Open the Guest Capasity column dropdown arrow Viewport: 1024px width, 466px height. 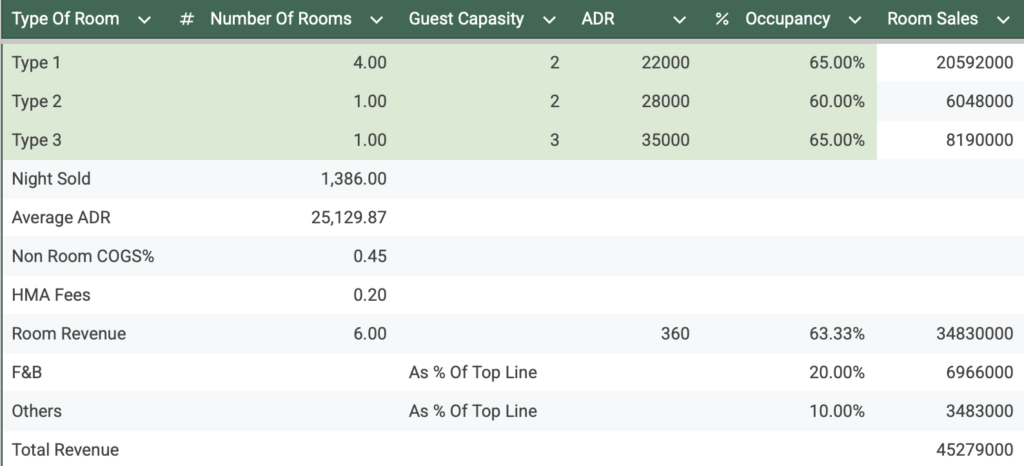coord(548,20)
